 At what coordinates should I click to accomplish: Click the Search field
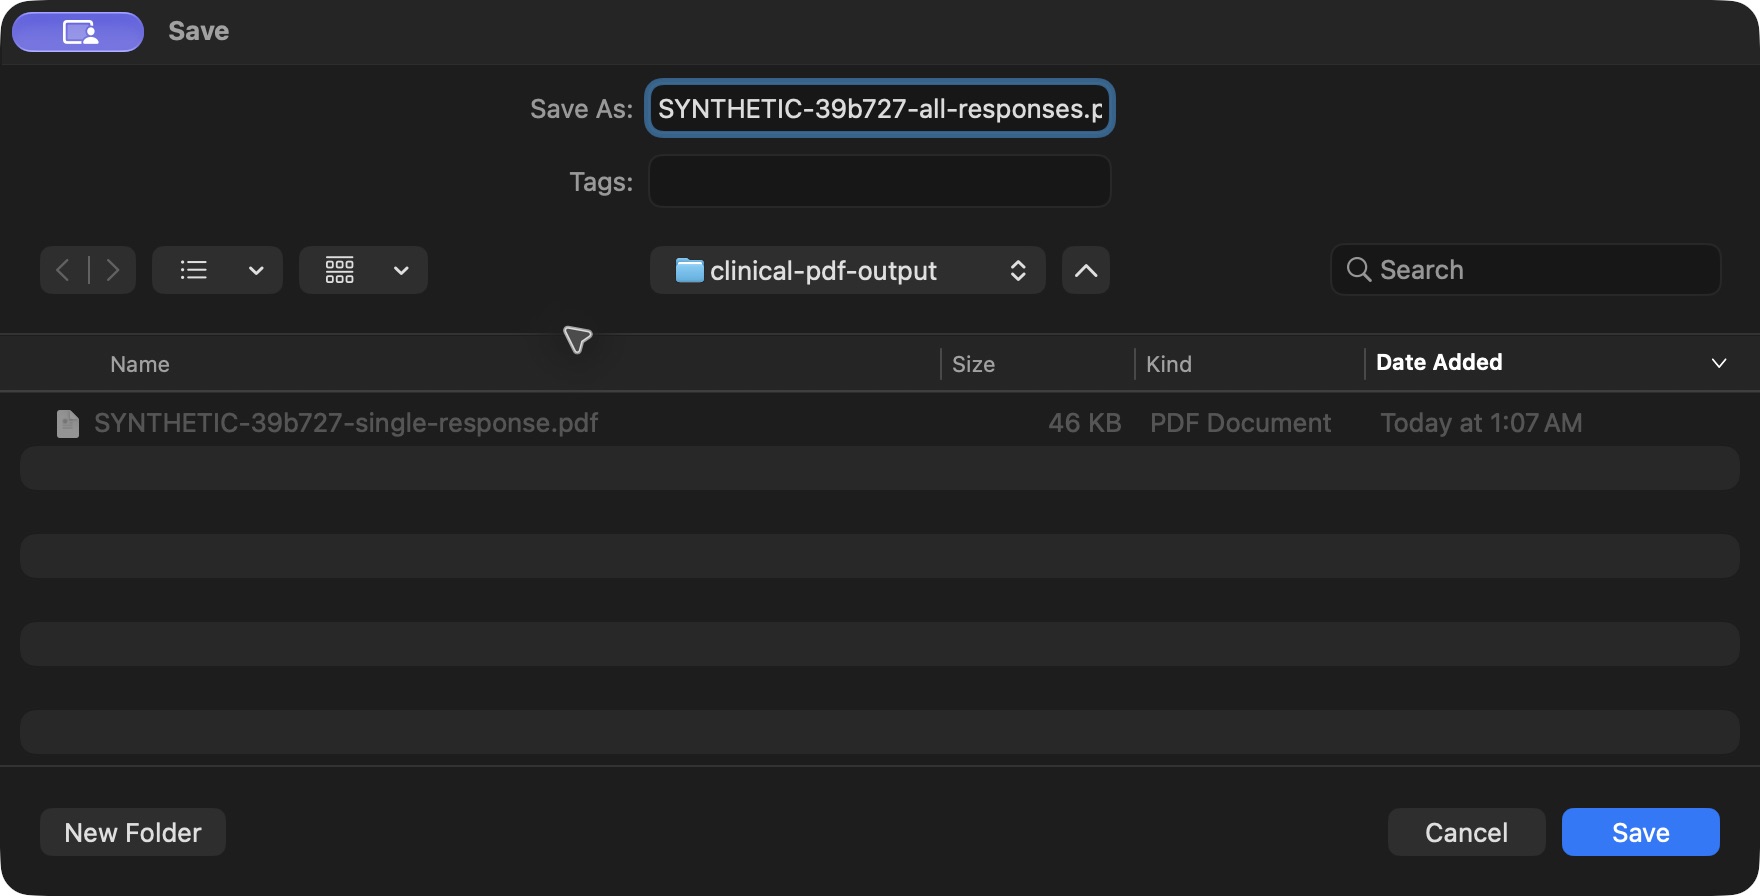[1526, 270]
